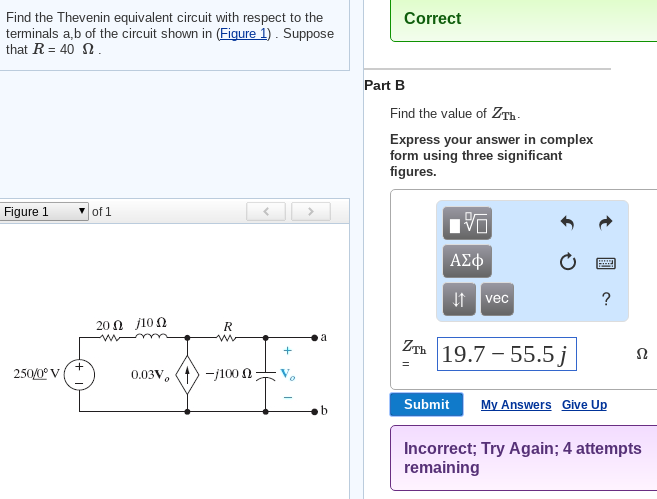The width and height of the screenshot is (657, 499).
Task: Undo the last answer edit
Action: point(567,223)
